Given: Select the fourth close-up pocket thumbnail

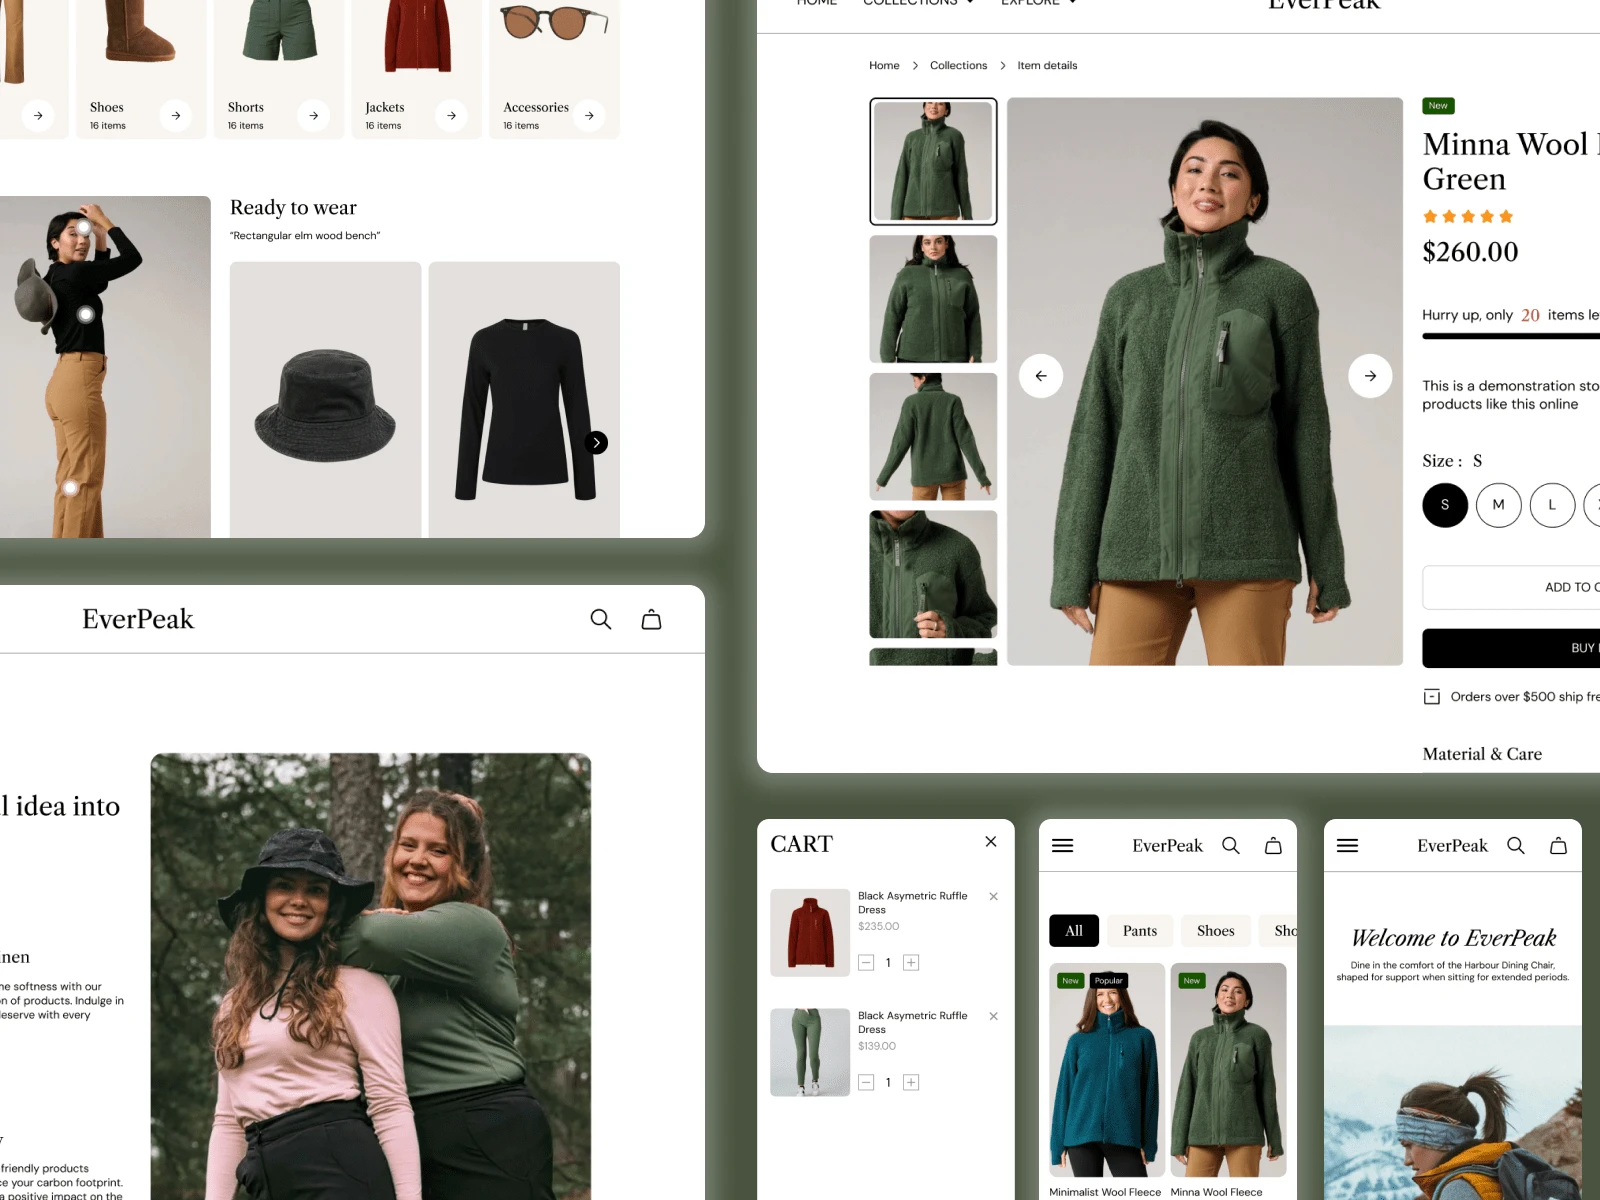Looking at the screenshot, I should click(x=933, y=574).
